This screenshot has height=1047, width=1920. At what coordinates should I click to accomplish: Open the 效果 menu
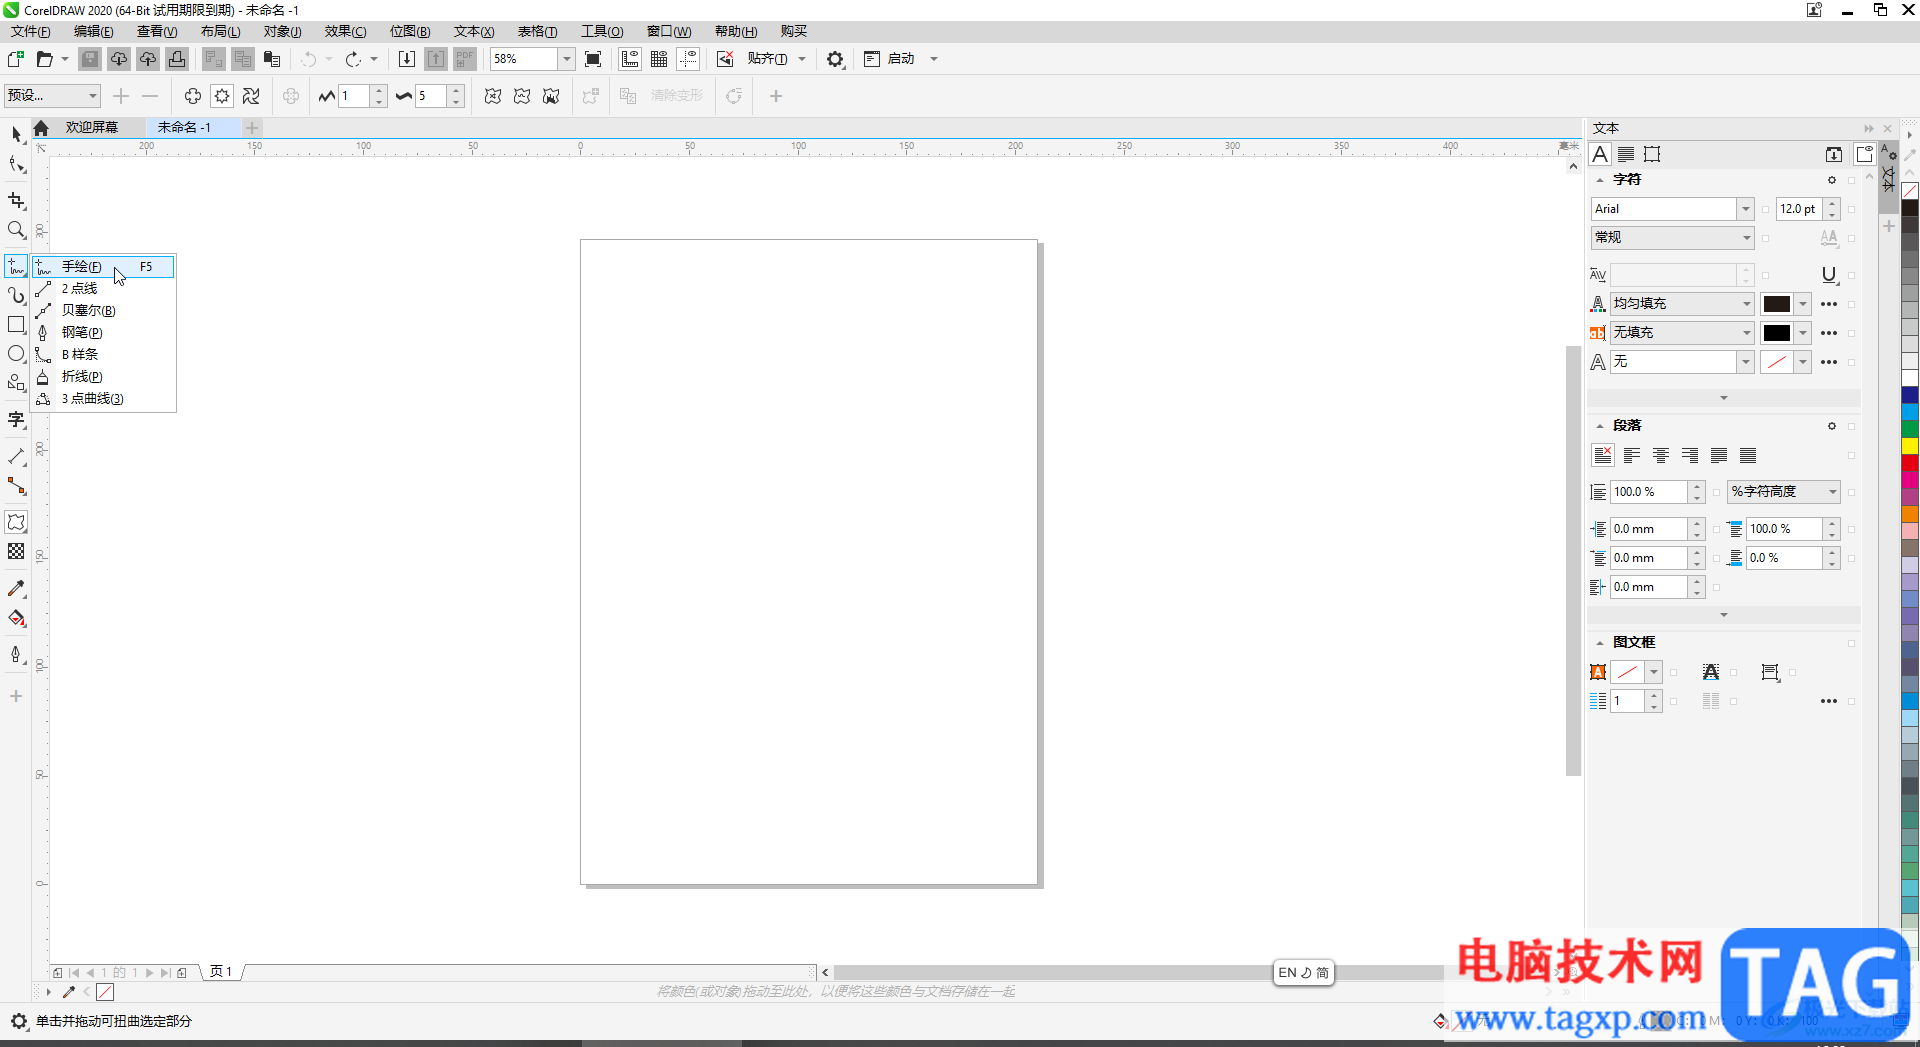(345, 31)
